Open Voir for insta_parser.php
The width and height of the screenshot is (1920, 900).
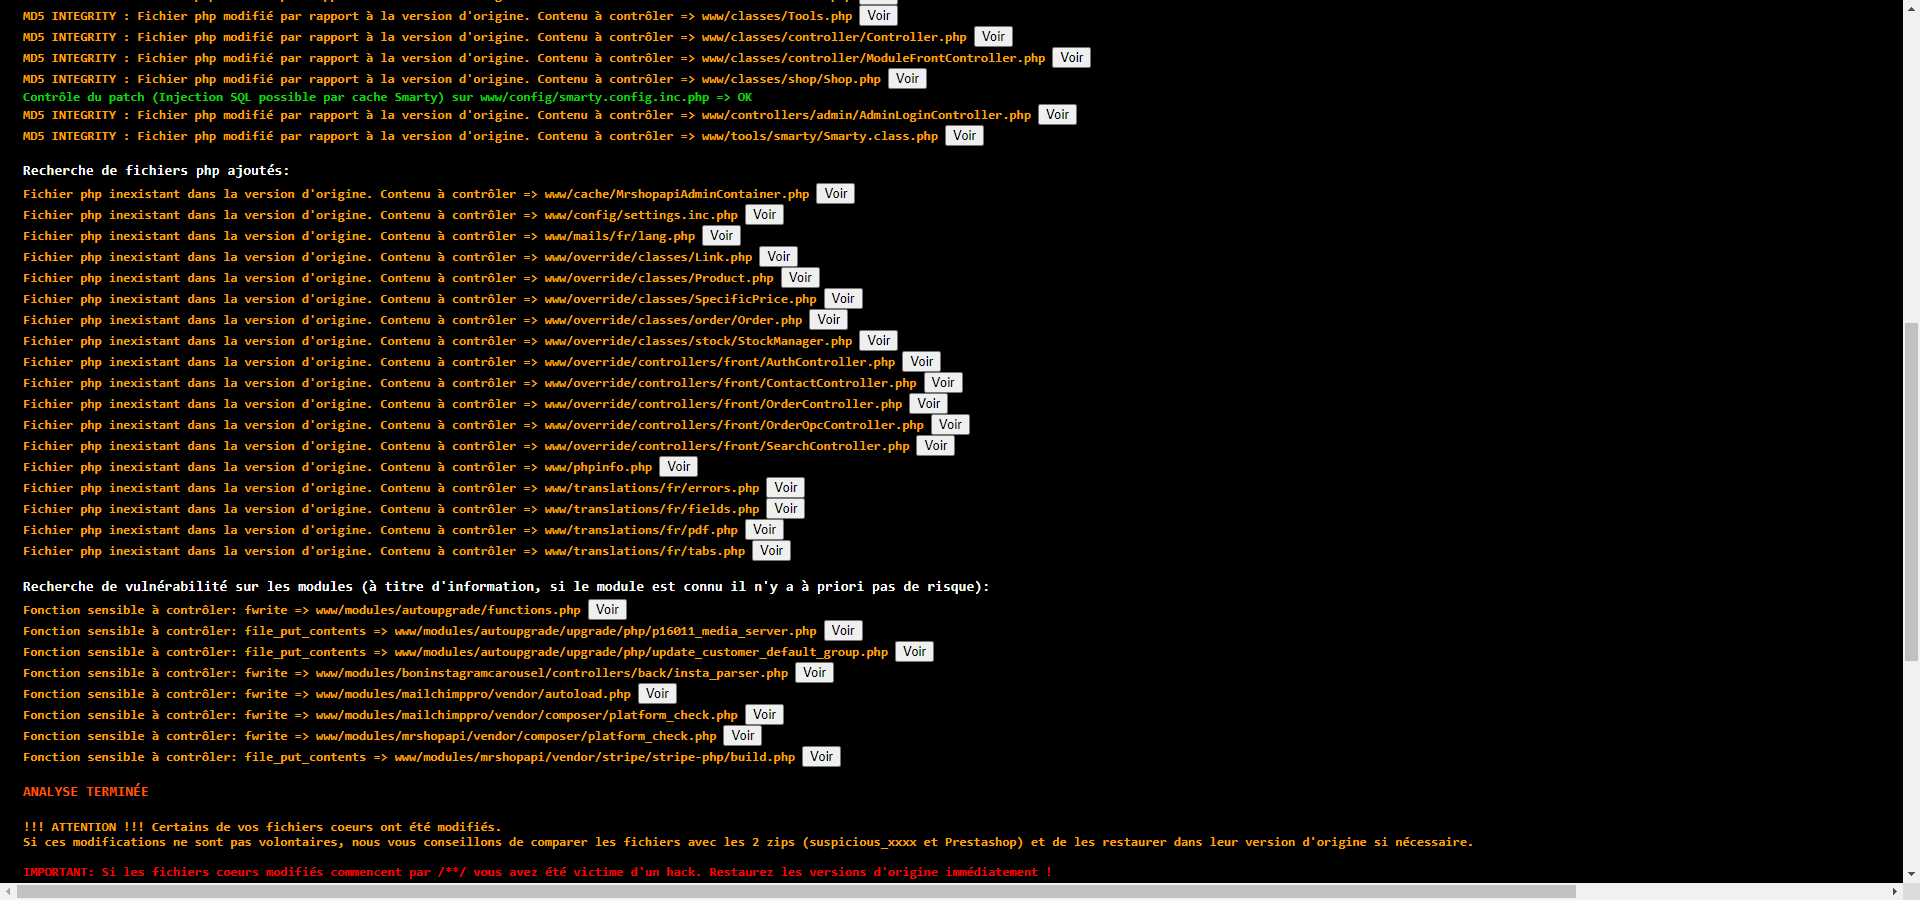pos(815,672)
